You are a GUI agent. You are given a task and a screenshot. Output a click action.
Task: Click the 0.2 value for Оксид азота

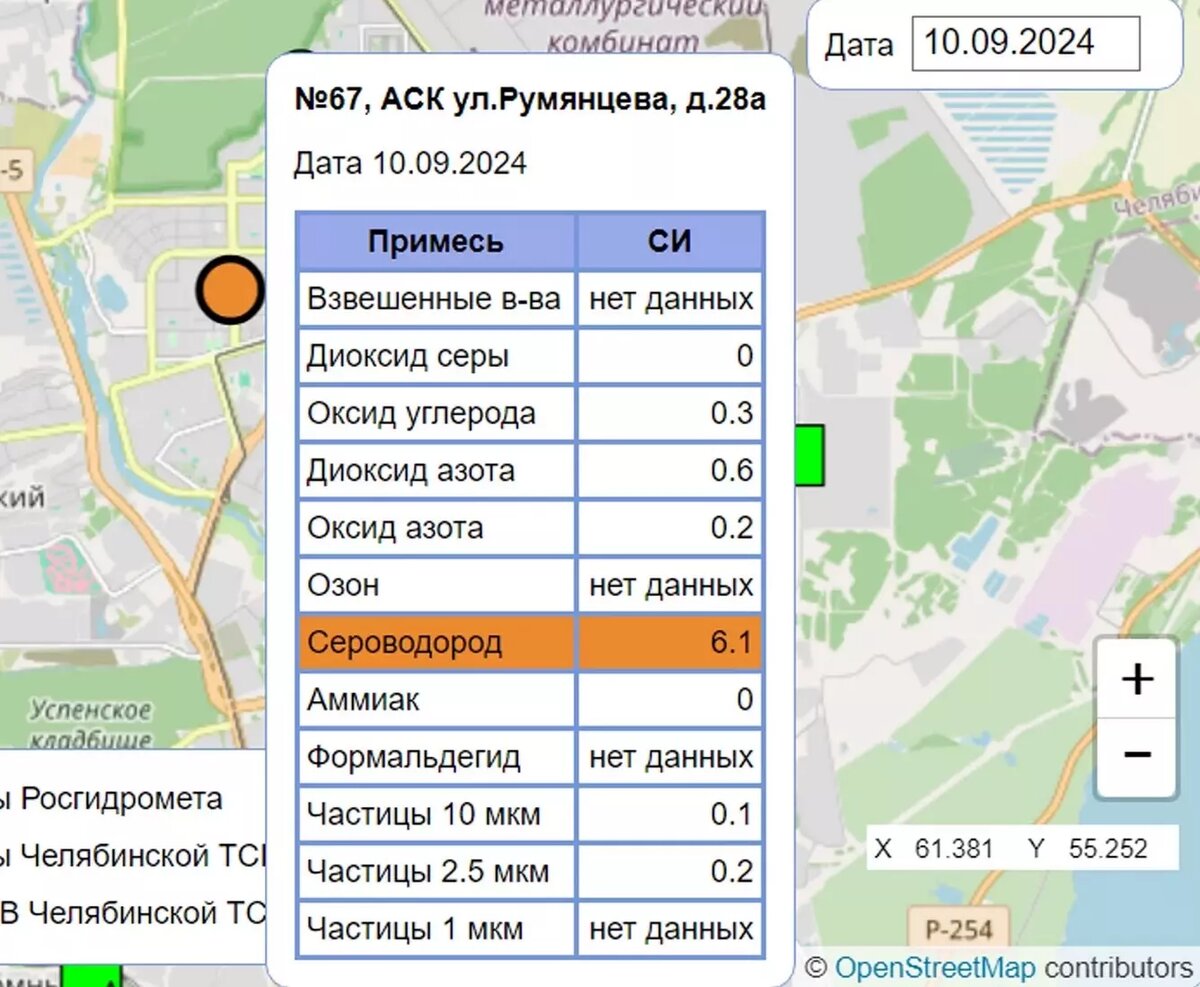tap(732, 527)
